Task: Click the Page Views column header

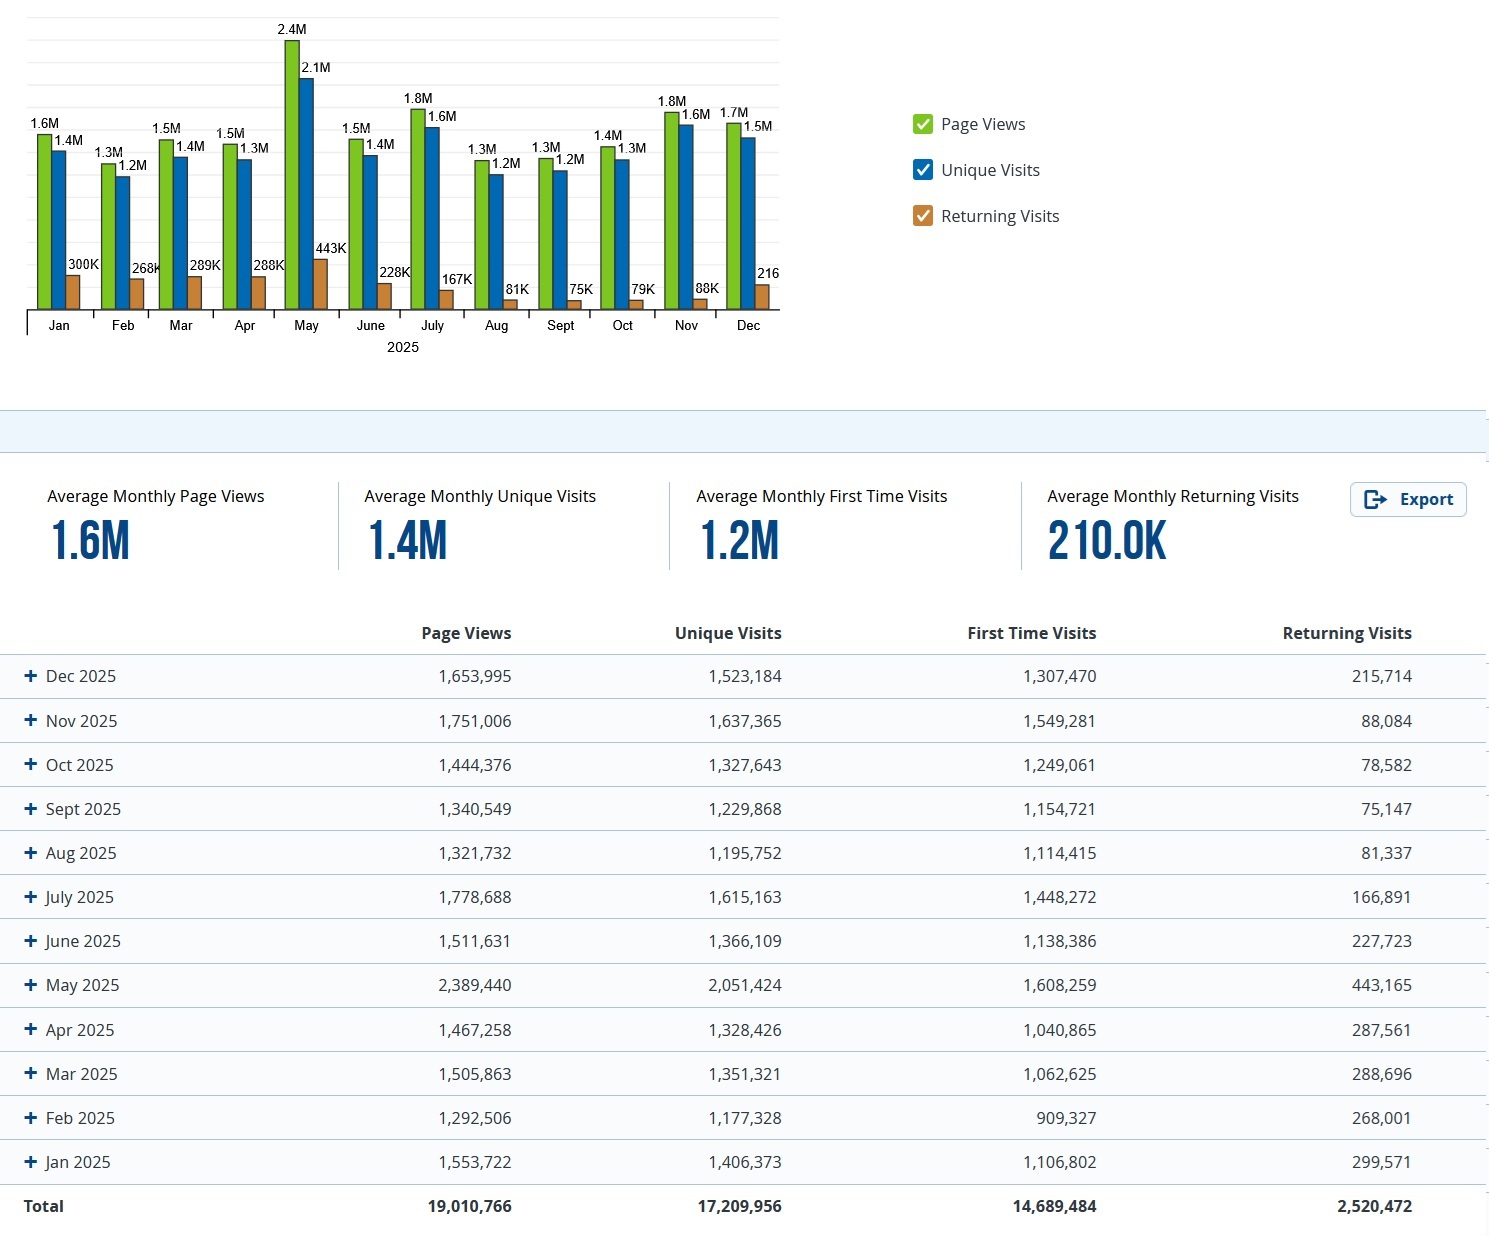Action: click(x=466, y=633)
